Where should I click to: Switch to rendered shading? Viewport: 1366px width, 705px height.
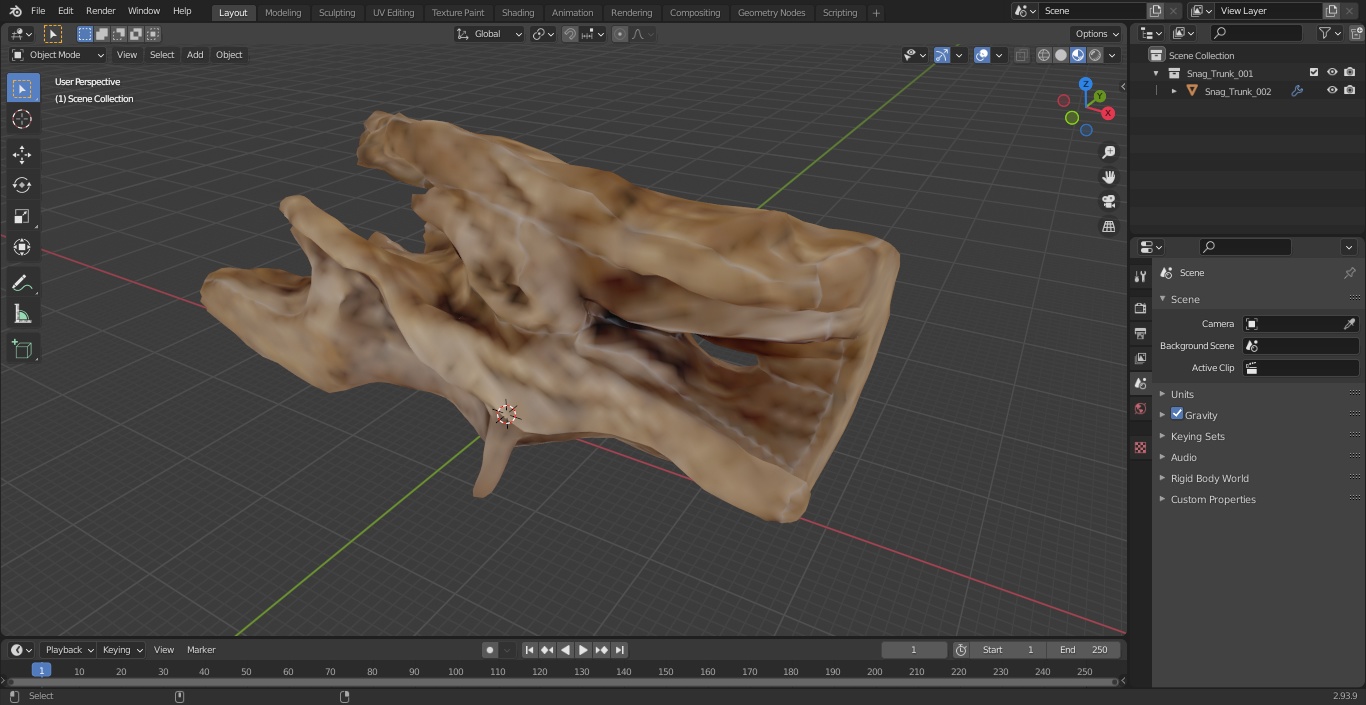[x=1095, y=55]
